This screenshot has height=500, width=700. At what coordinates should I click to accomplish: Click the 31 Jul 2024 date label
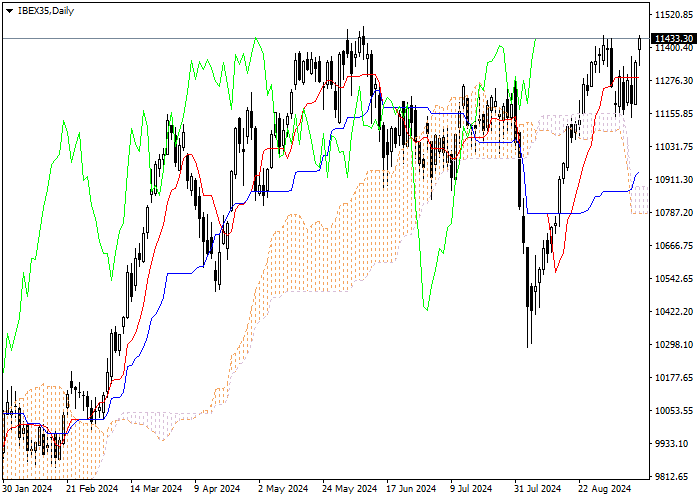[538, 489]
